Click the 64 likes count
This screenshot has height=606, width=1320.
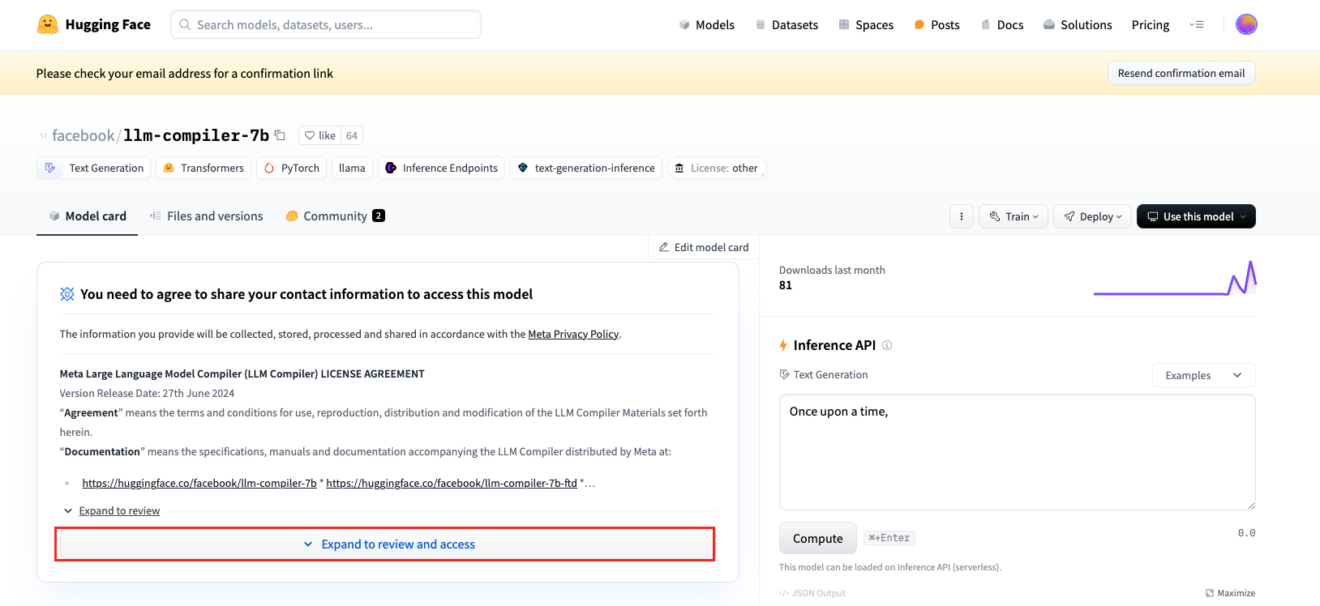point(352,135)
